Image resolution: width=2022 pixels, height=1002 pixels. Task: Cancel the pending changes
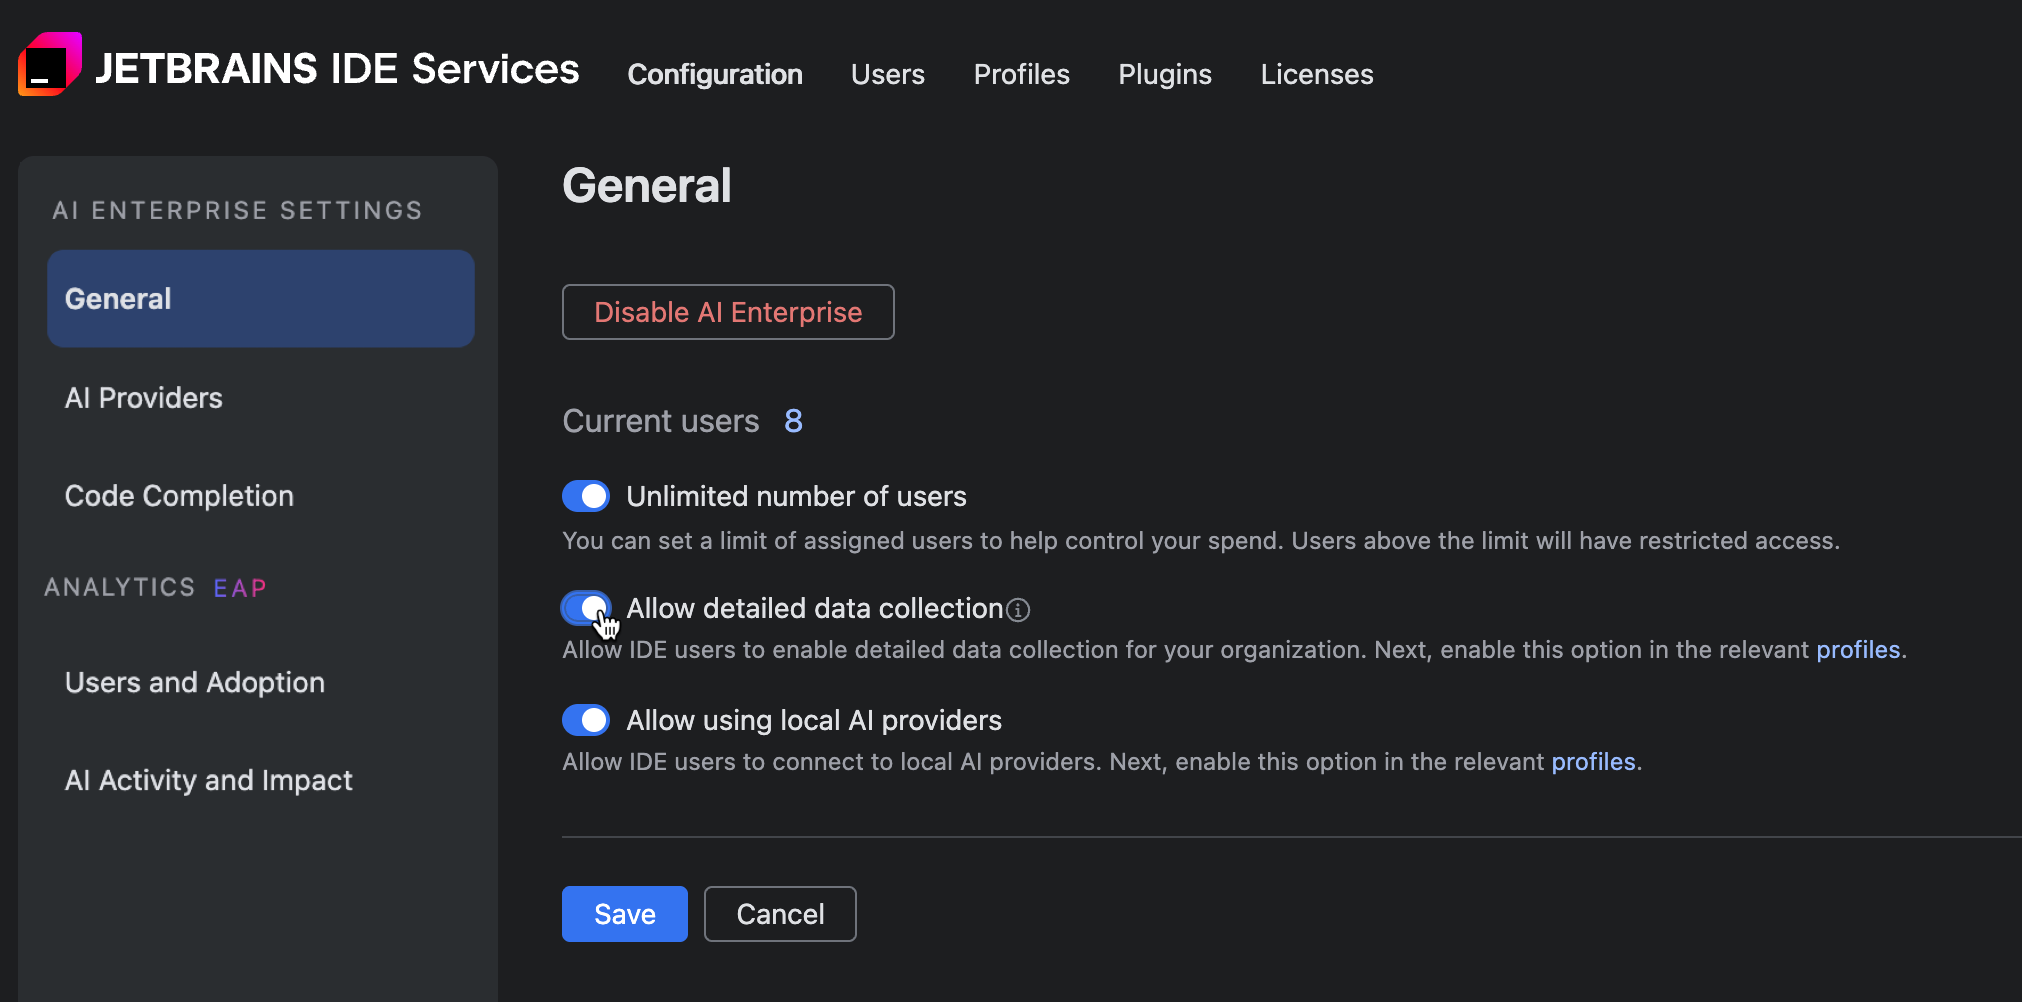(x=780, y=913)
